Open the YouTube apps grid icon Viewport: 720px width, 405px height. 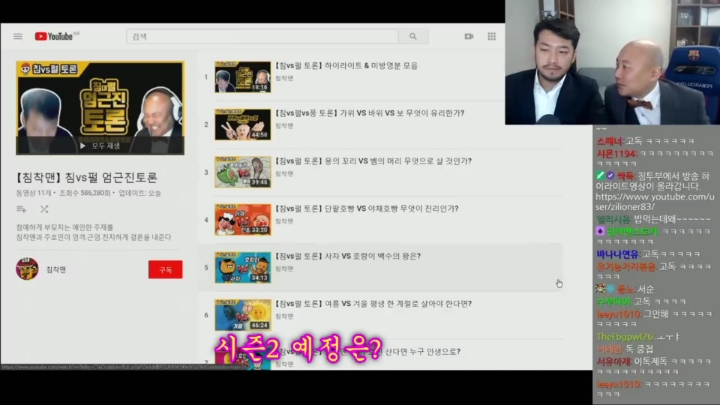pos(491,36)
